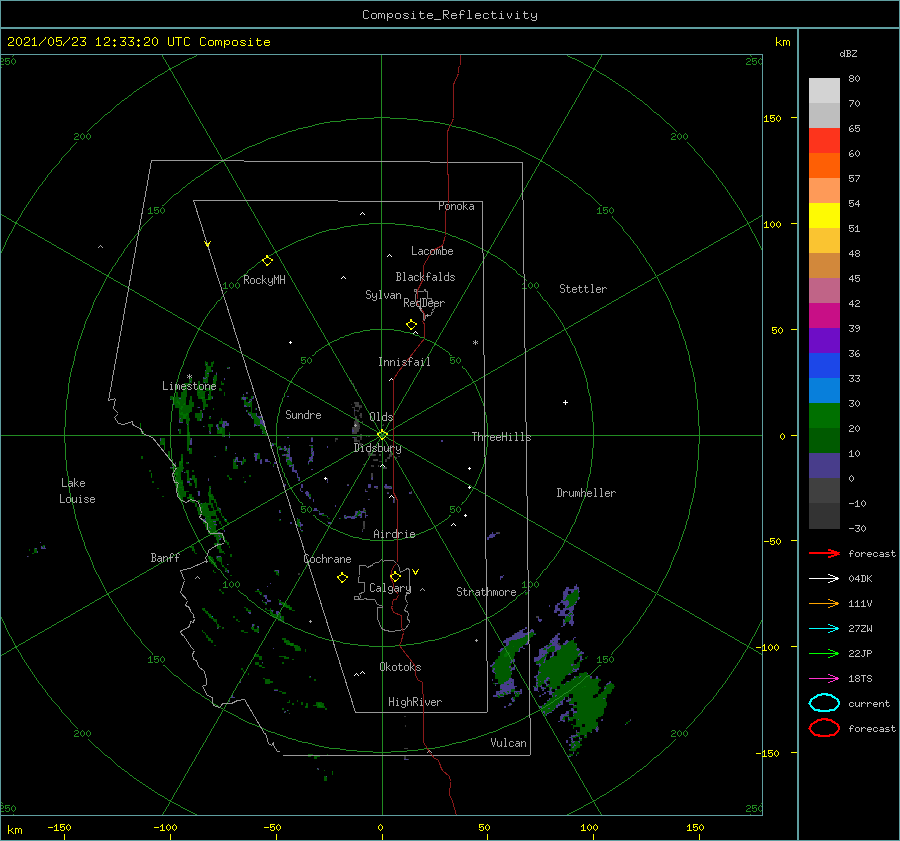Select the yellow diamond marker below RedDeer
The height and width of the screenshot is (841, 900).
coord(412,325)
